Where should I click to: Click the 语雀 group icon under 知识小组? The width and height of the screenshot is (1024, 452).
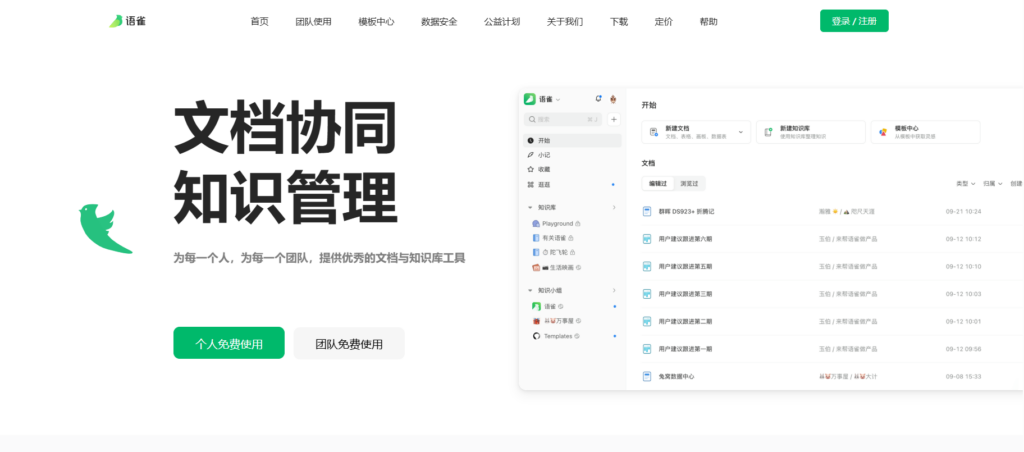pyautogui.click(x=536, y=306)
